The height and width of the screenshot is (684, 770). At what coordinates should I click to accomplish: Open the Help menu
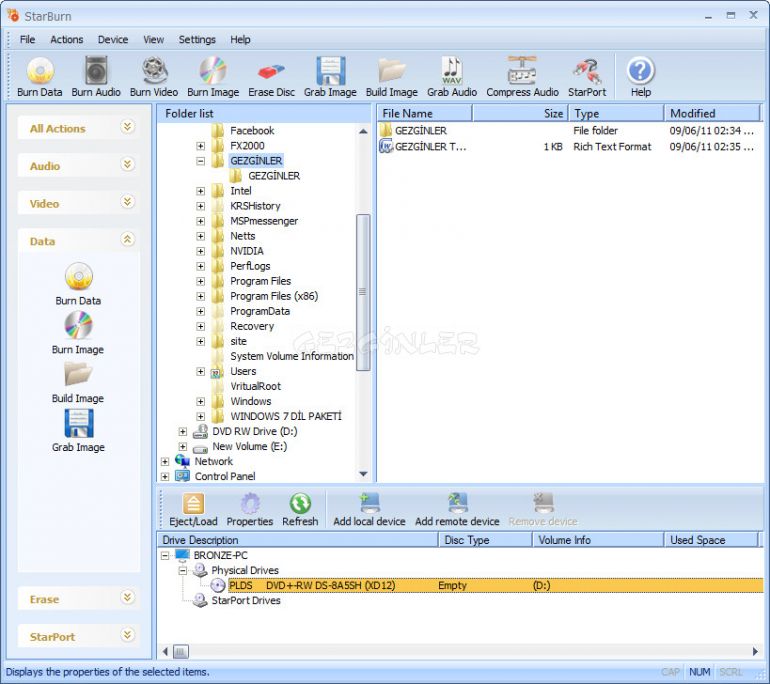tap(240, 40)
